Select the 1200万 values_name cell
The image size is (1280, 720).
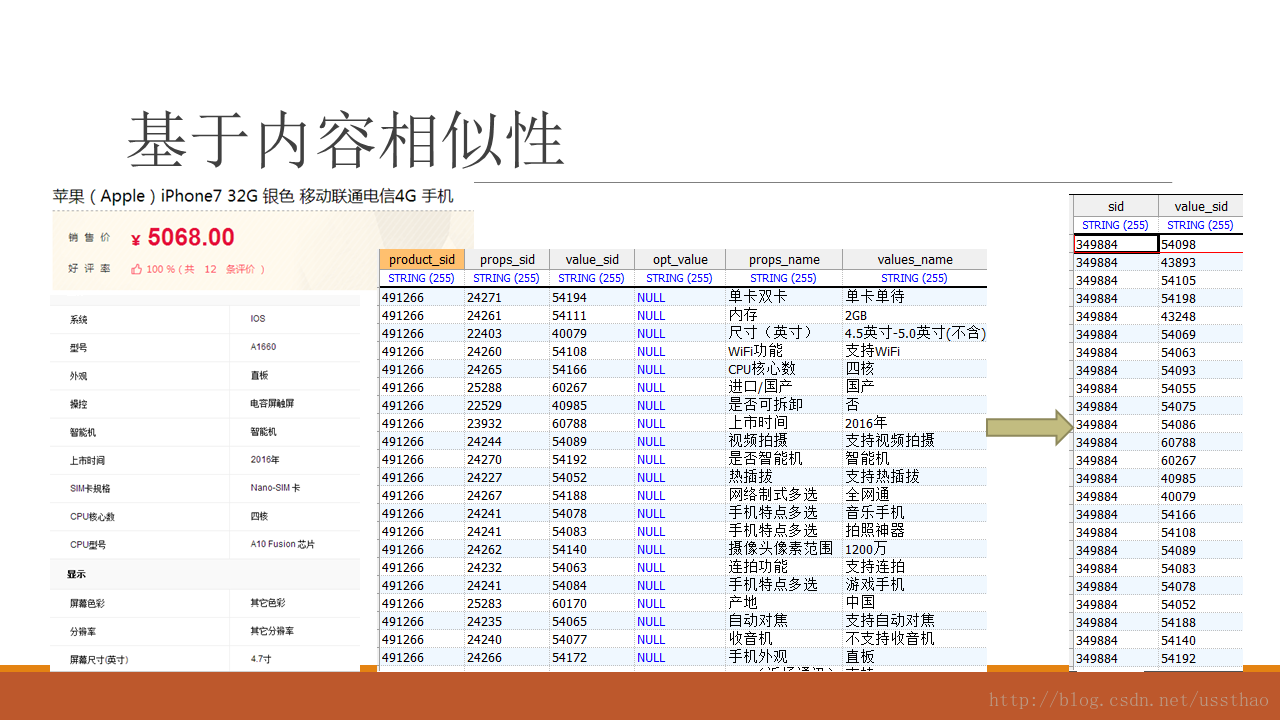[x=915, y=549]
